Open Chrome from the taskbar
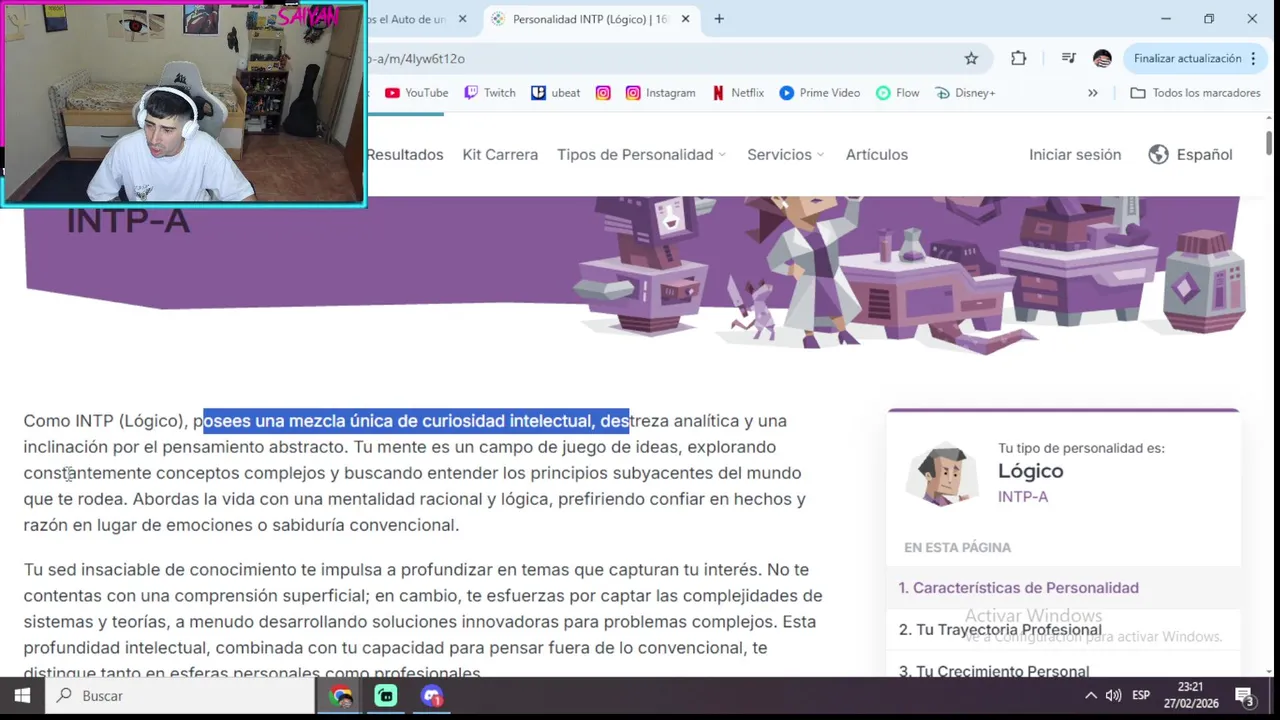 coord(341,696)
